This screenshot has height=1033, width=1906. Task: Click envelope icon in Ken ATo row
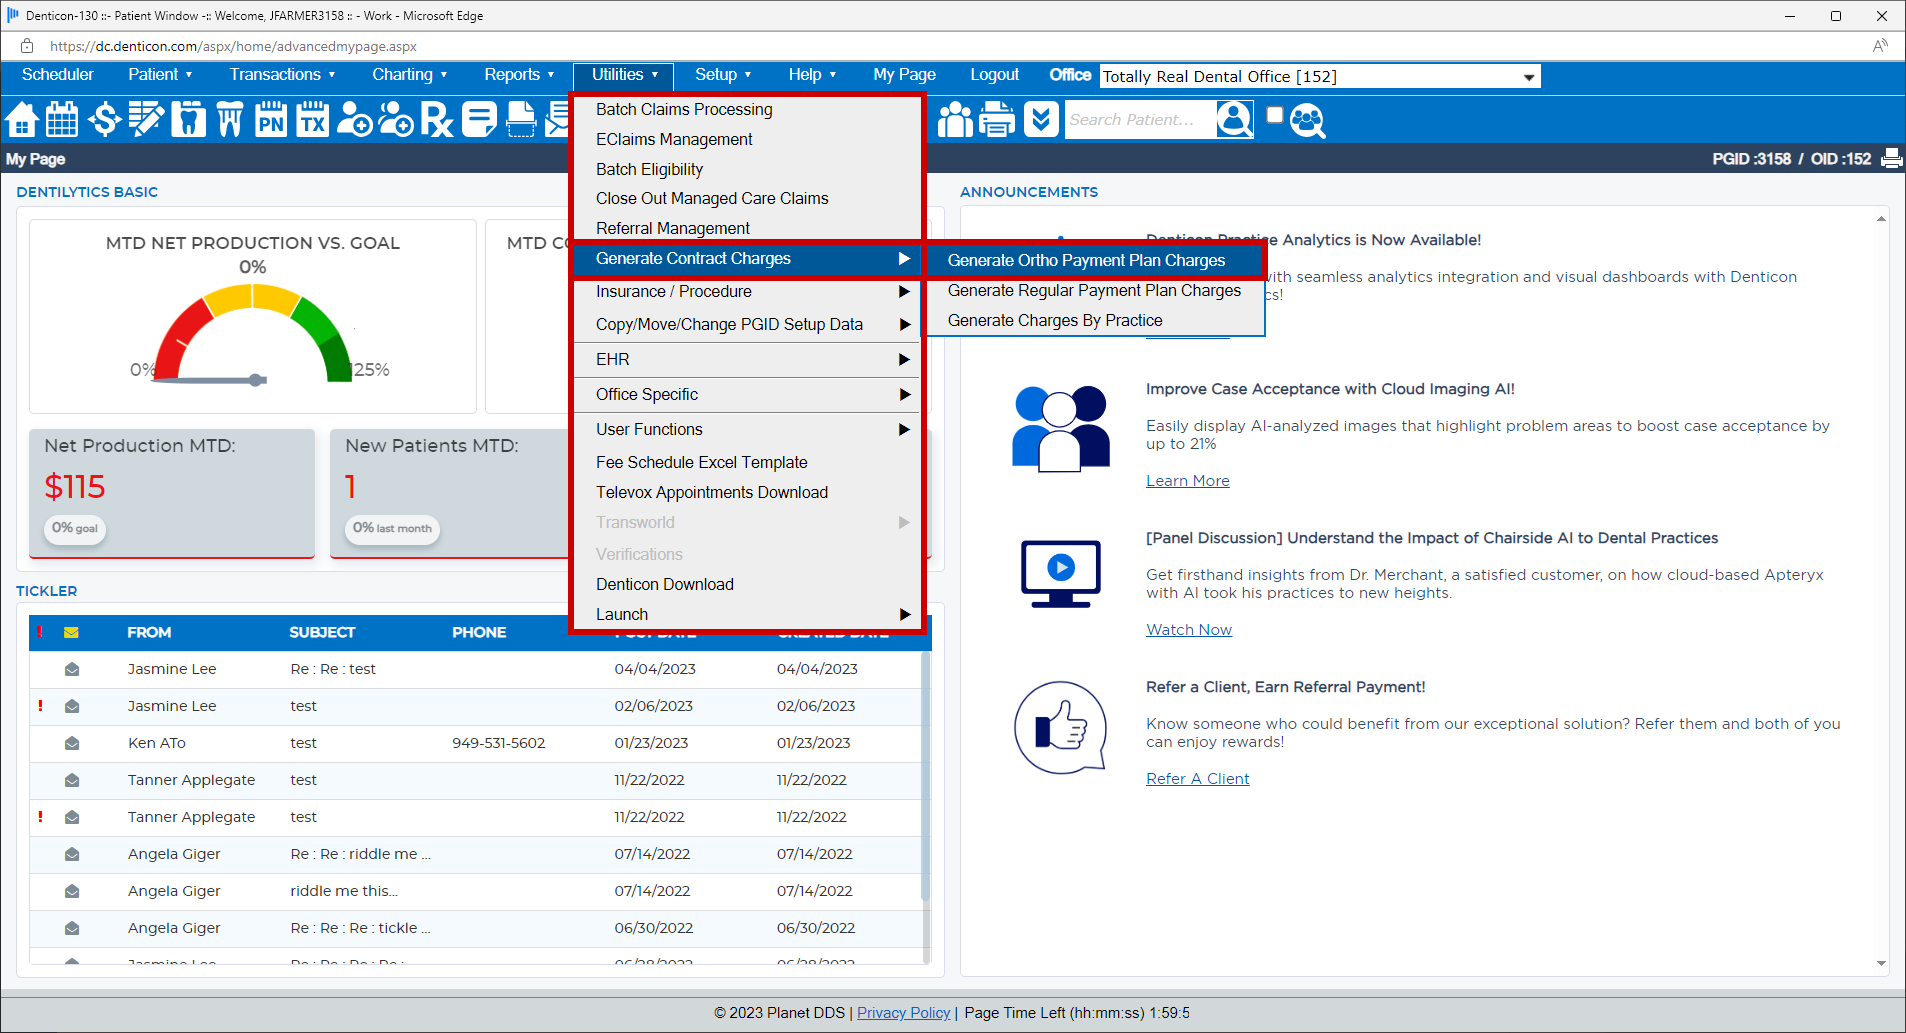pyautogui.click(x=72, y=743)
